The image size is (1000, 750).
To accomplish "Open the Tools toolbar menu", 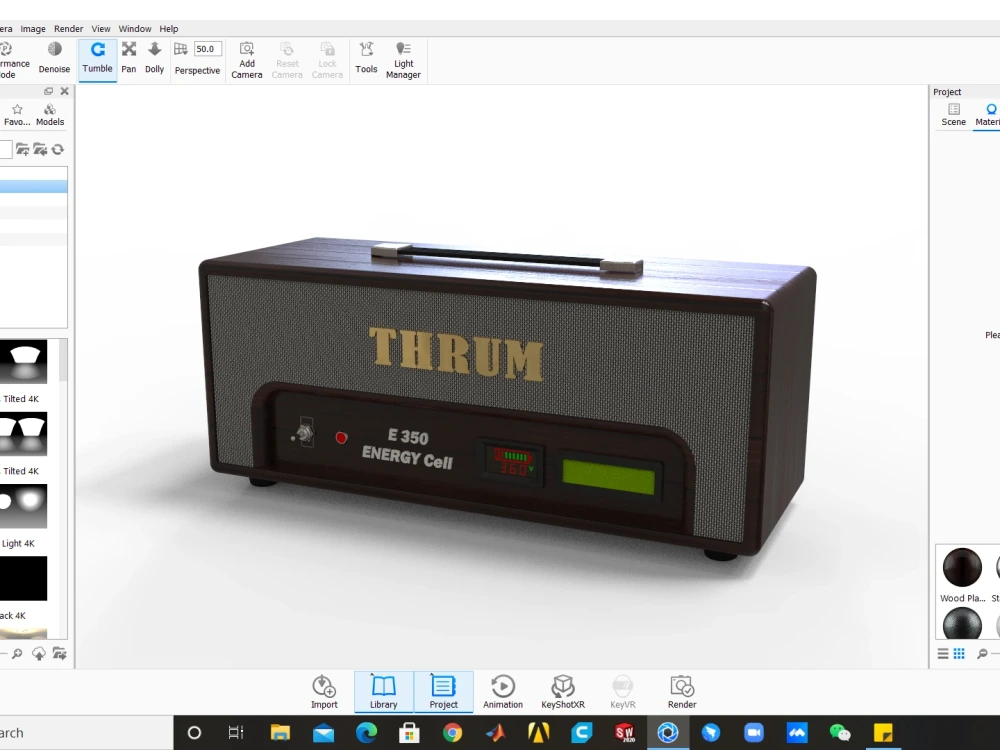I will pyautogui.click(x=366, y=59).
